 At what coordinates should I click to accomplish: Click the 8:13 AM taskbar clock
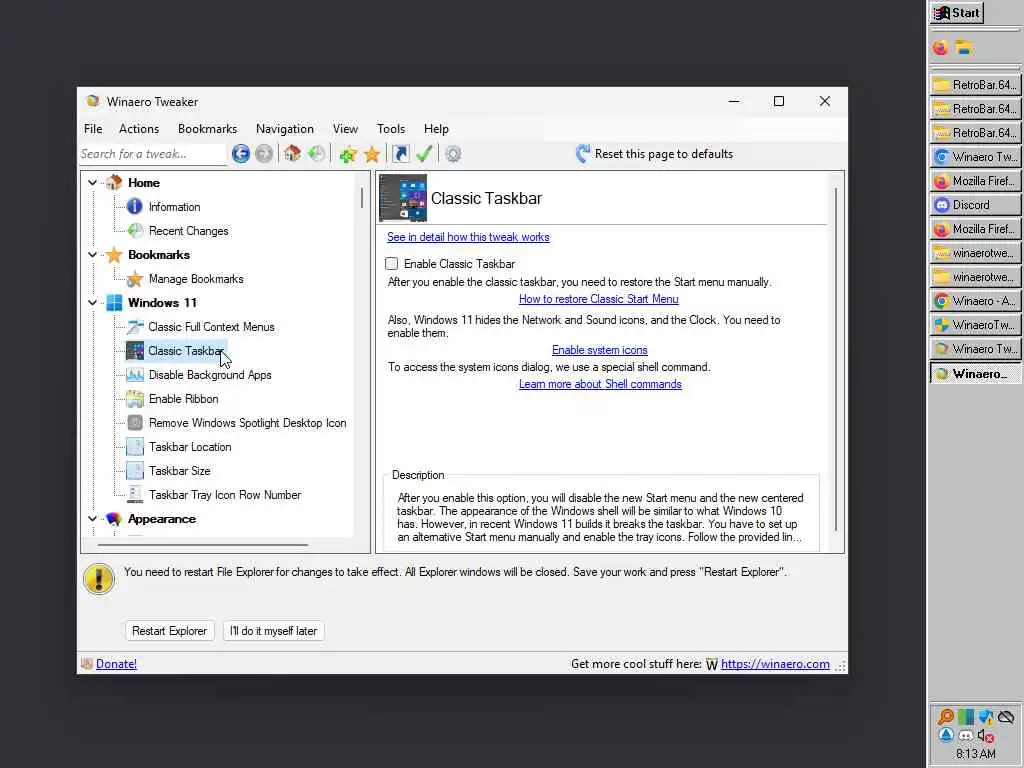976,754
